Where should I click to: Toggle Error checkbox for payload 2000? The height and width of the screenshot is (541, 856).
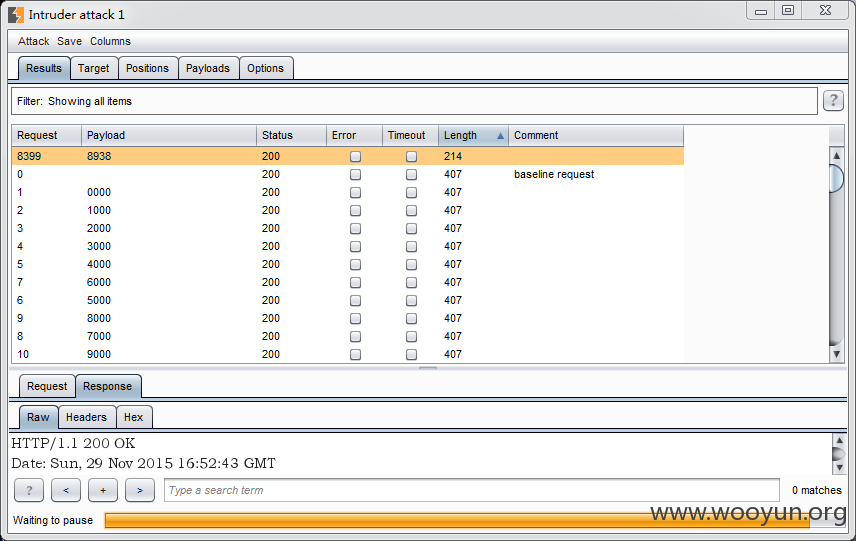pyautogui.click(x=355, y=229)
